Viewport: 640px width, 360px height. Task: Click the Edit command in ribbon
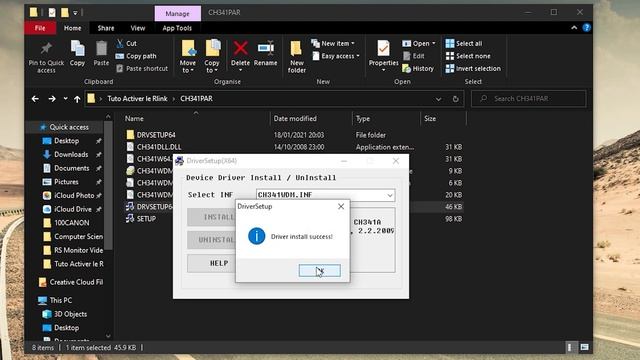pos(413,56)
